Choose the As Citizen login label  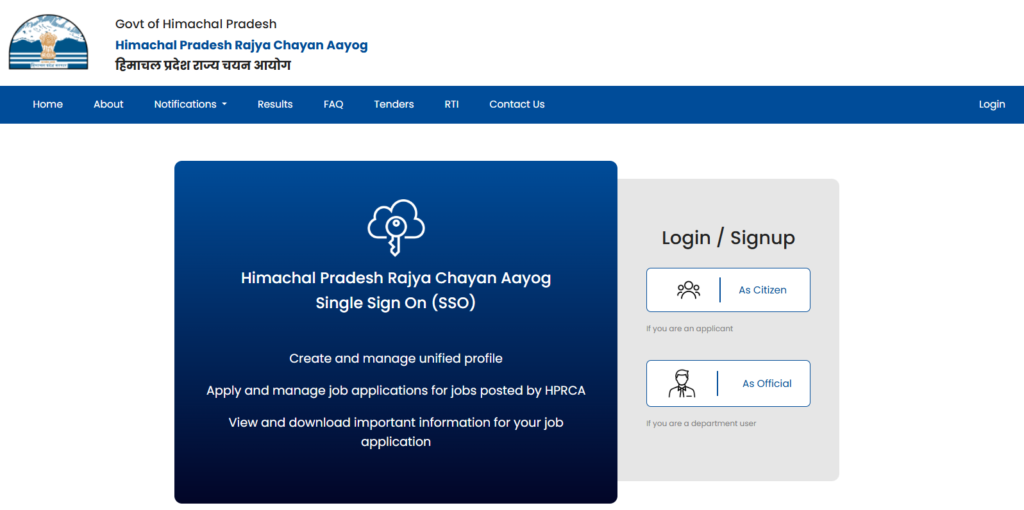point(762,290)
